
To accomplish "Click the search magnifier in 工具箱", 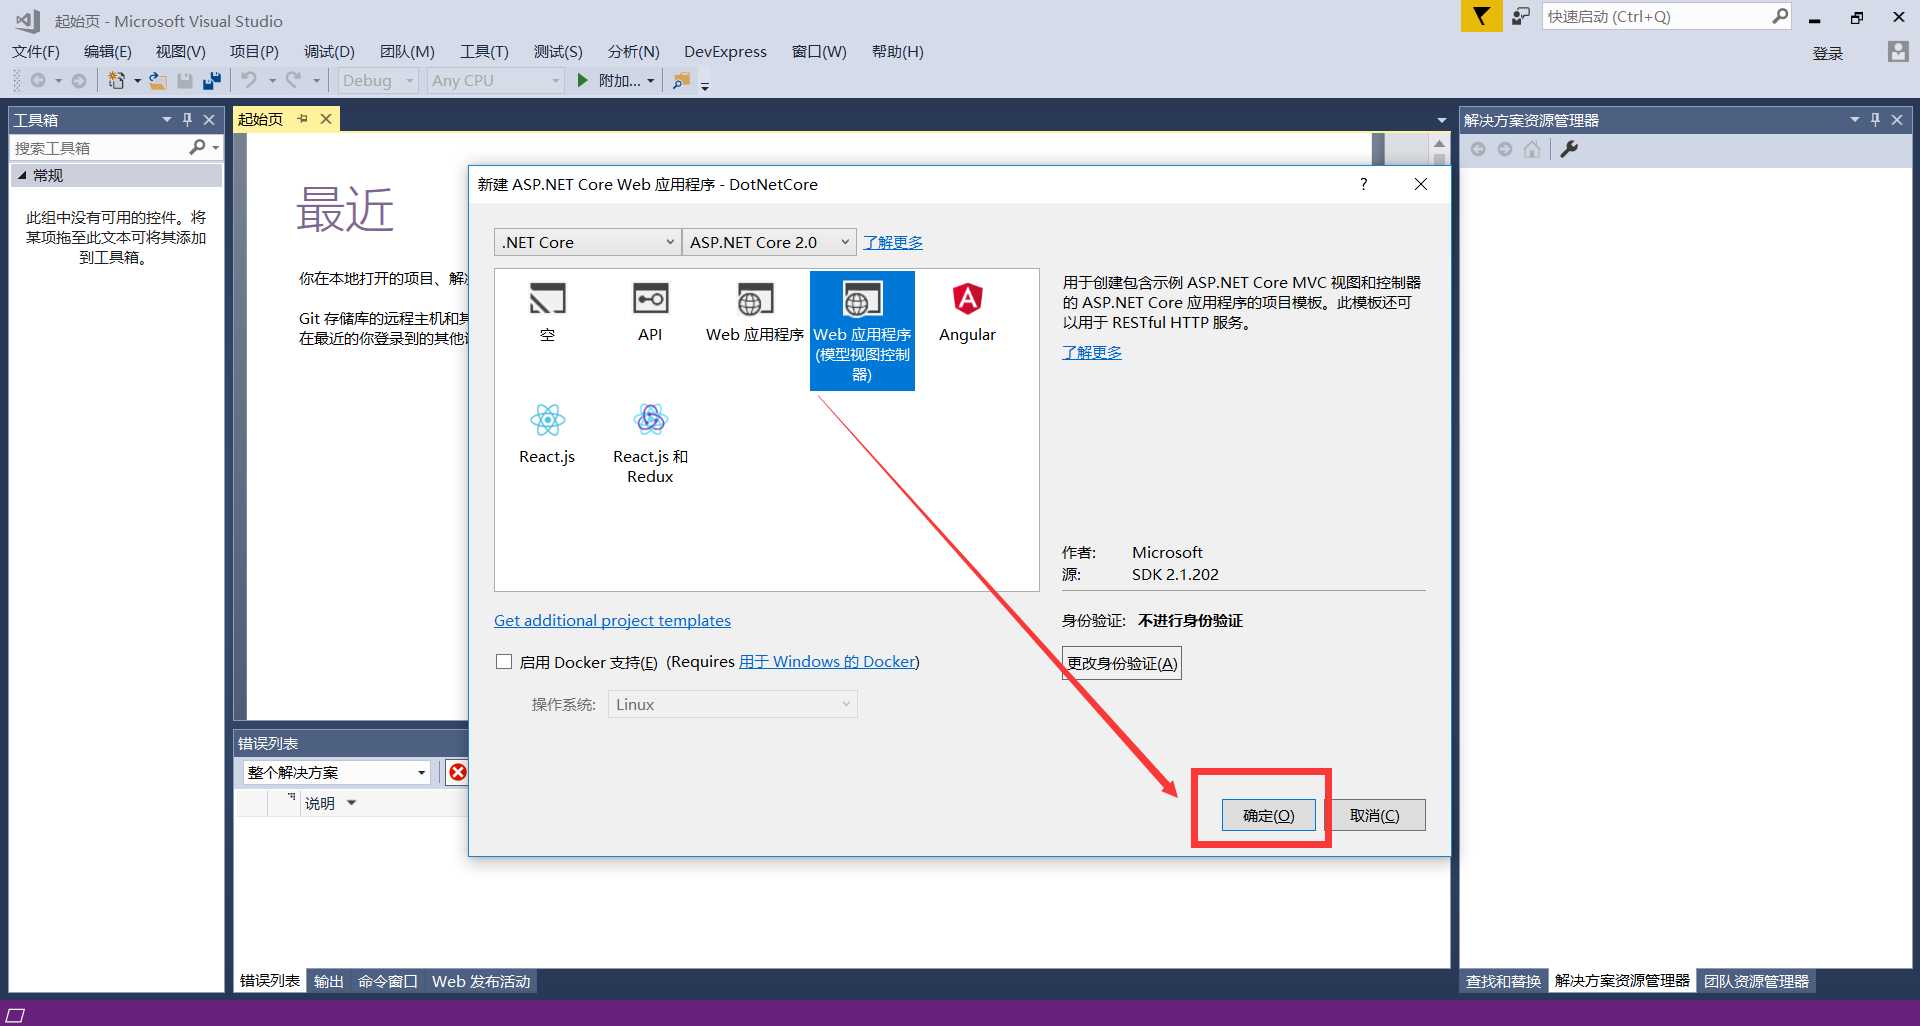I will click(197, 147).
